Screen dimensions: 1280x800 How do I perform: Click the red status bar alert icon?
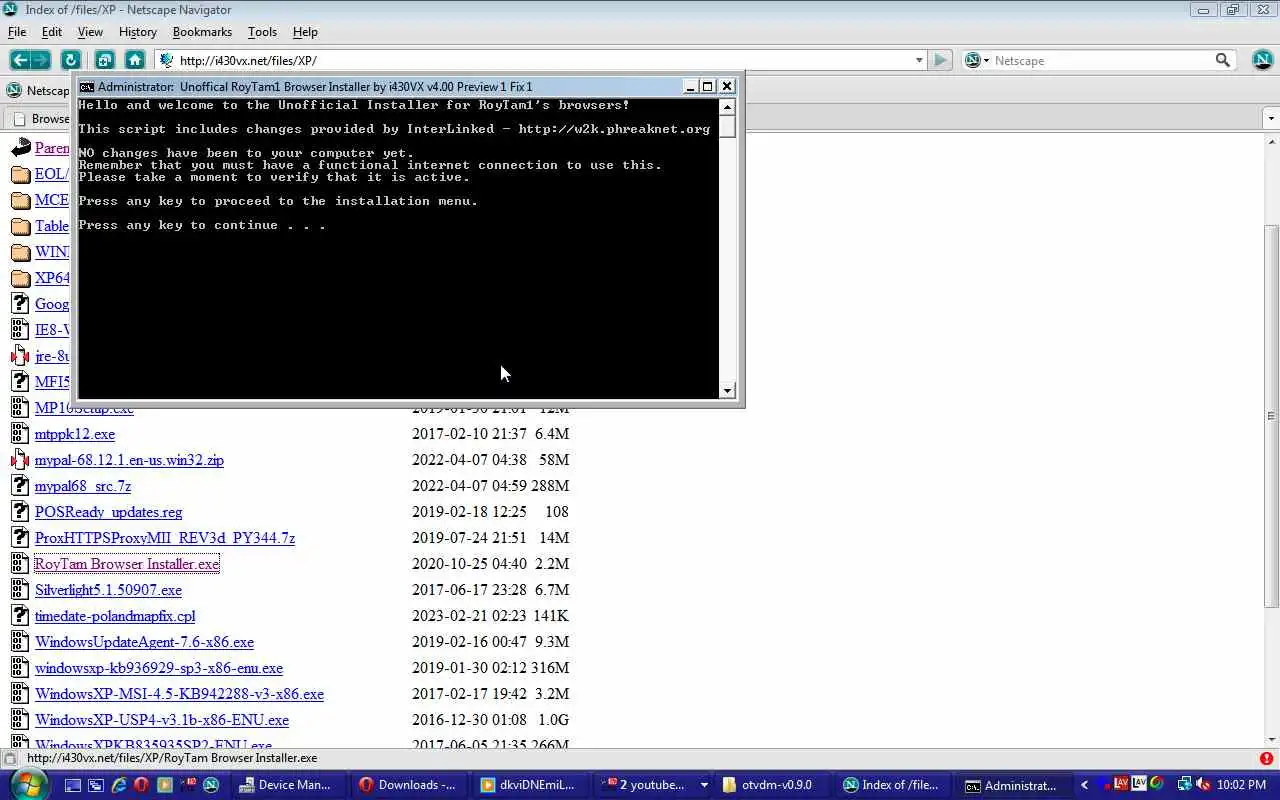(1267, 759)
